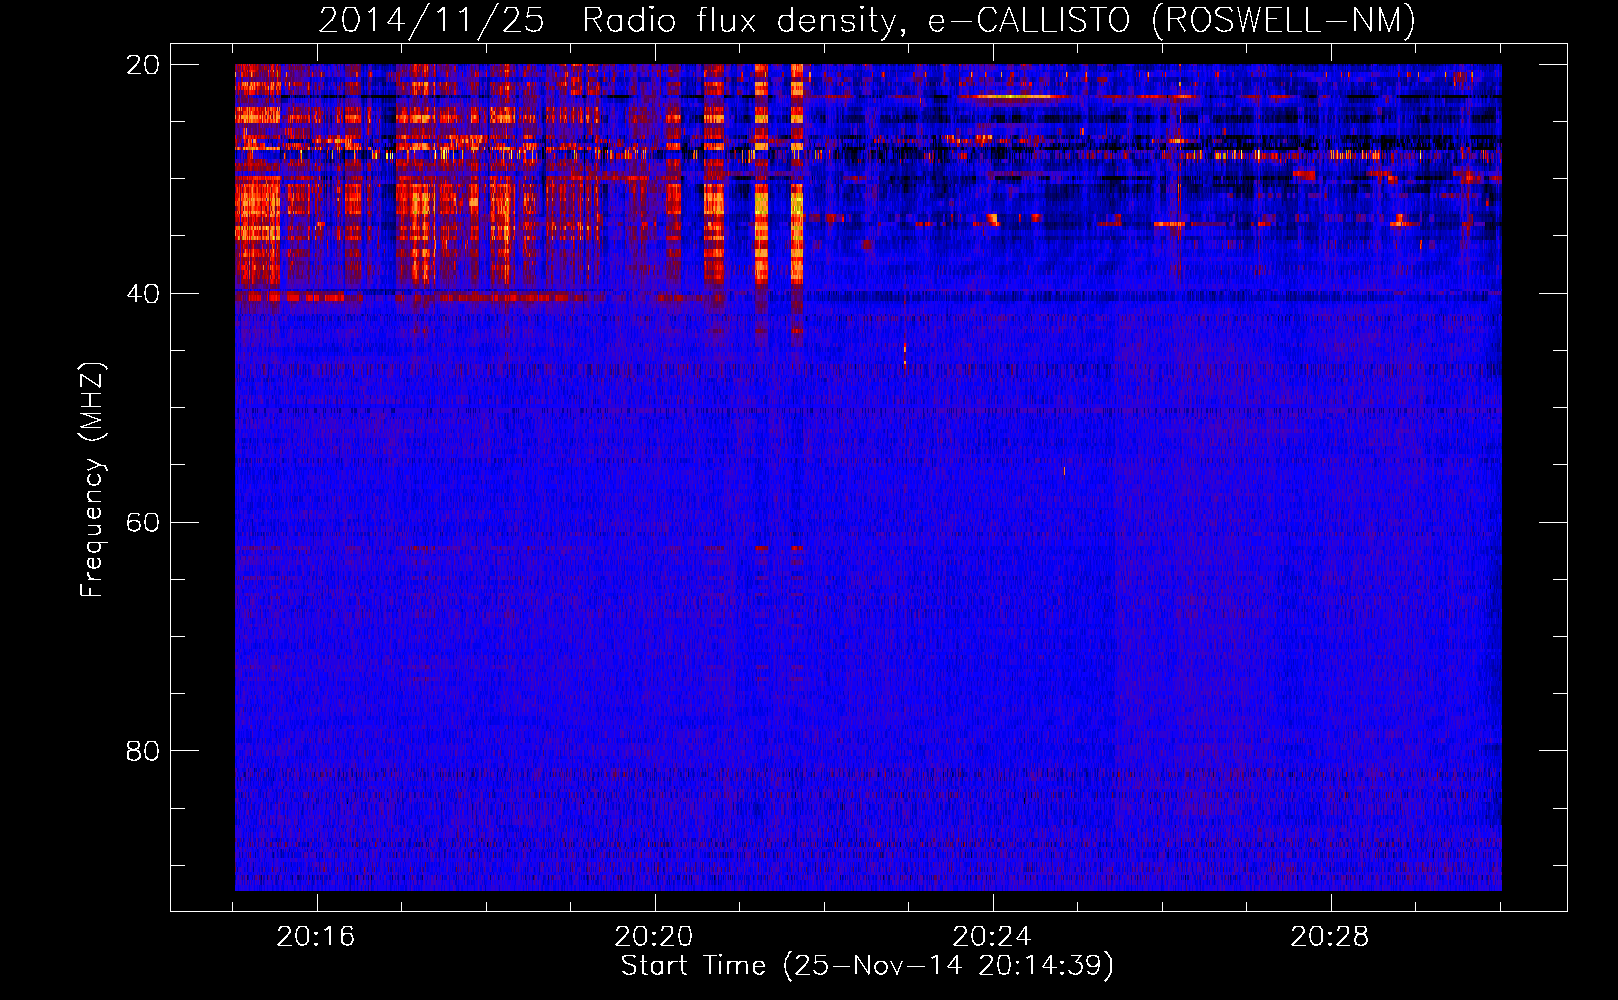
Task: Click the '20:24' time tick label
Action: (x=993, y=937)
